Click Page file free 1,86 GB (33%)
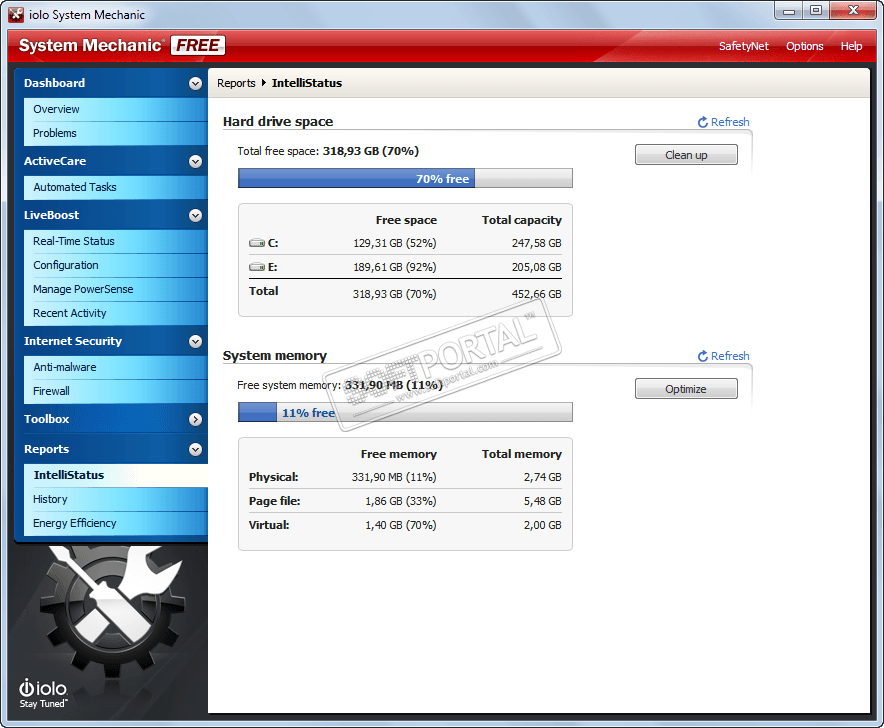This screenshot has width=884, height=728. (401, 501)
